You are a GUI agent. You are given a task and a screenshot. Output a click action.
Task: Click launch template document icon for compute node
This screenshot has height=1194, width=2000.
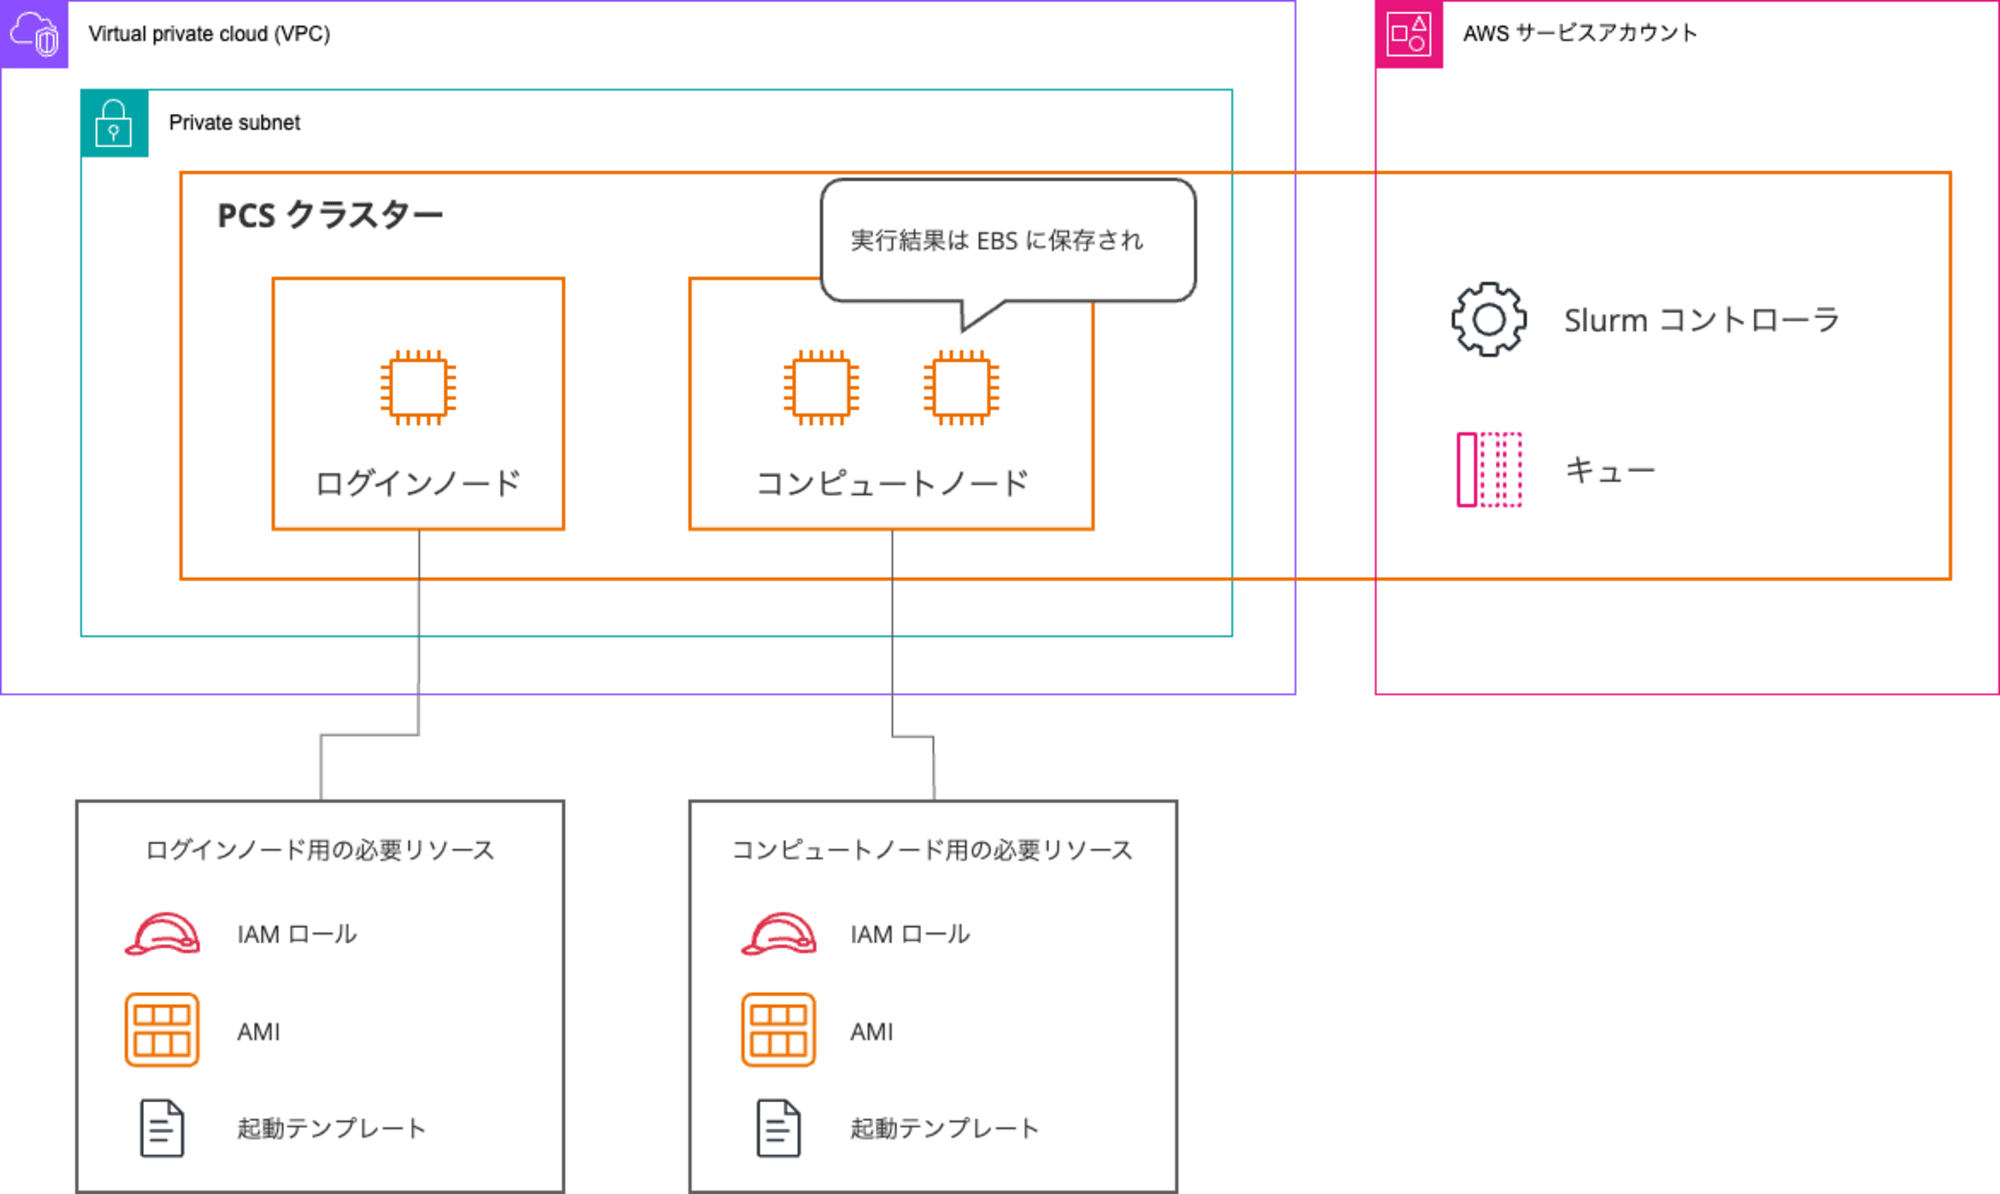778,1128
